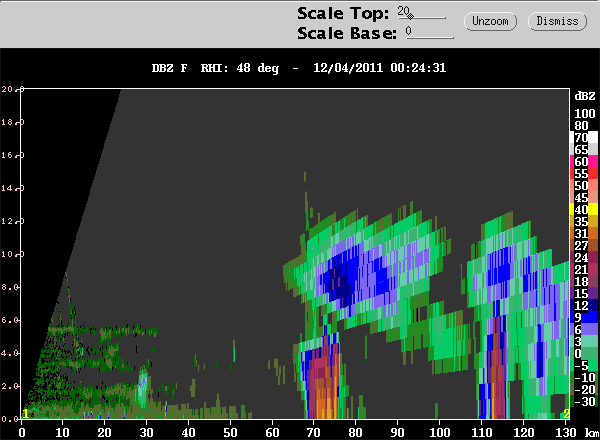Screen dimensions: 600x440
Task: Click the 130 km range axis label
Action: (x=566, y=433)
